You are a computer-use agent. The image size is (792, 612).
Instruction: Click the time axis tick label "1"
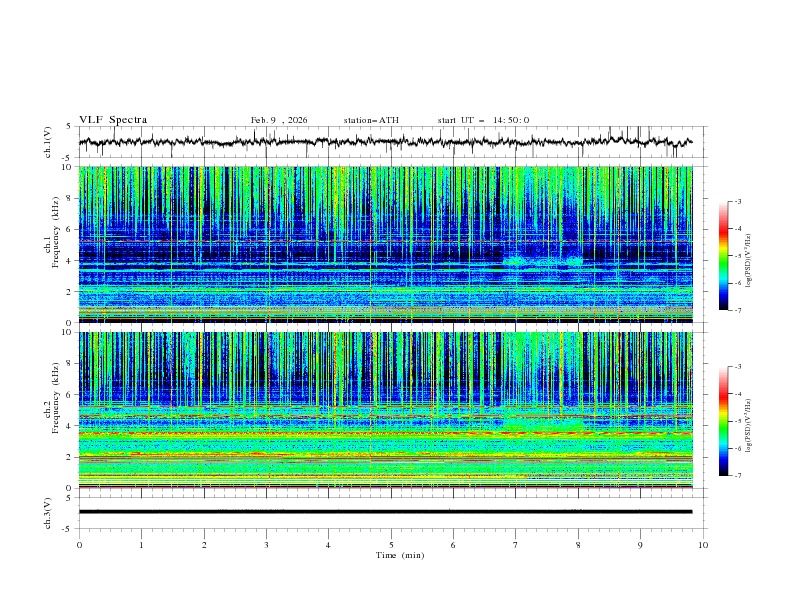141,545
